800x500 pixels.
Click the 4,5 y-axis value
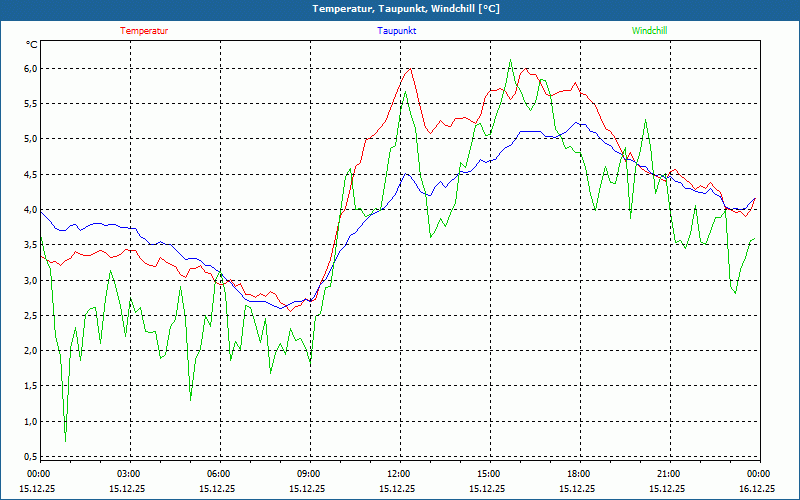tap(31, 174)
